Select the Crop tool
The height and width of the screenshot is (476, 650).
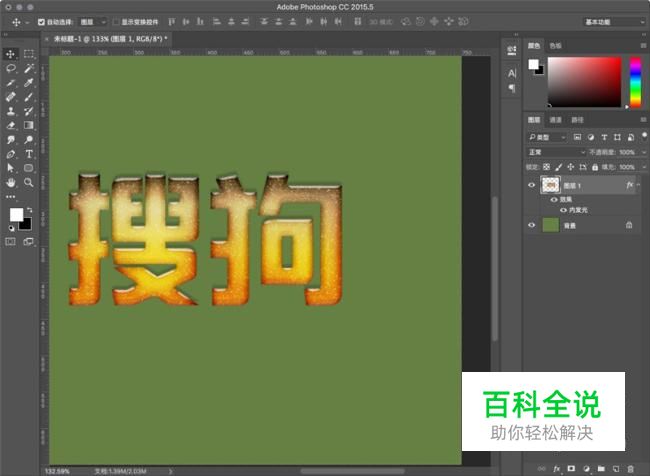point(10,83)
